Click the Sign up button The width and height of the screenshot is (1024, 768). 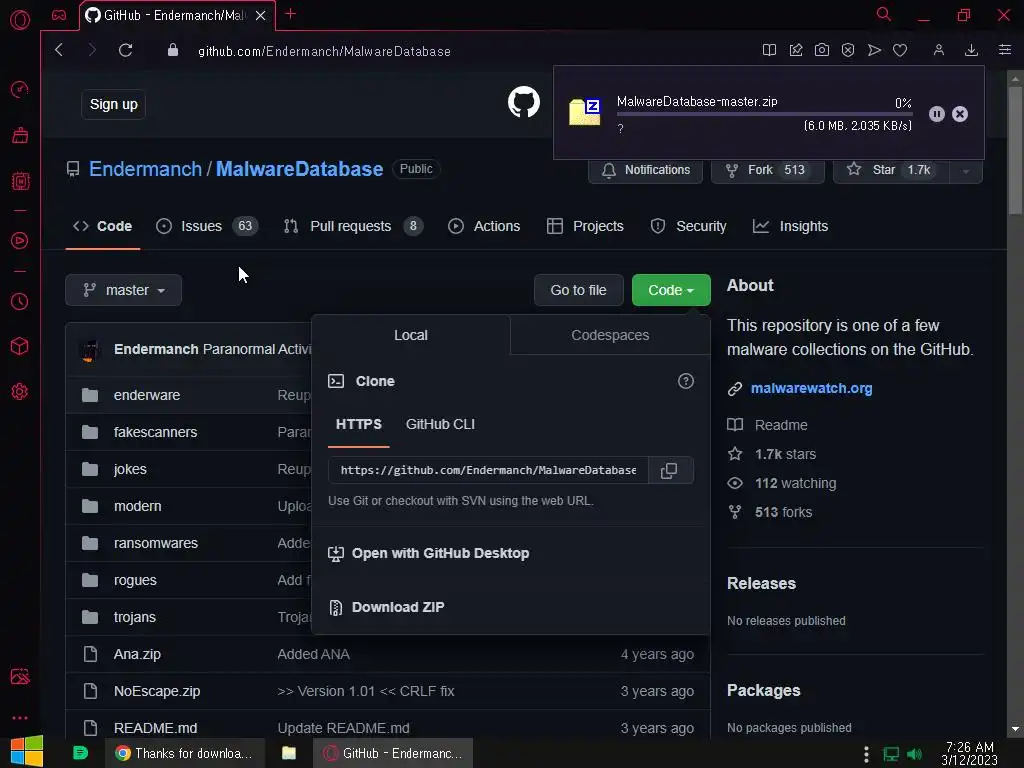pyautogui.click(x=114, y=104)
